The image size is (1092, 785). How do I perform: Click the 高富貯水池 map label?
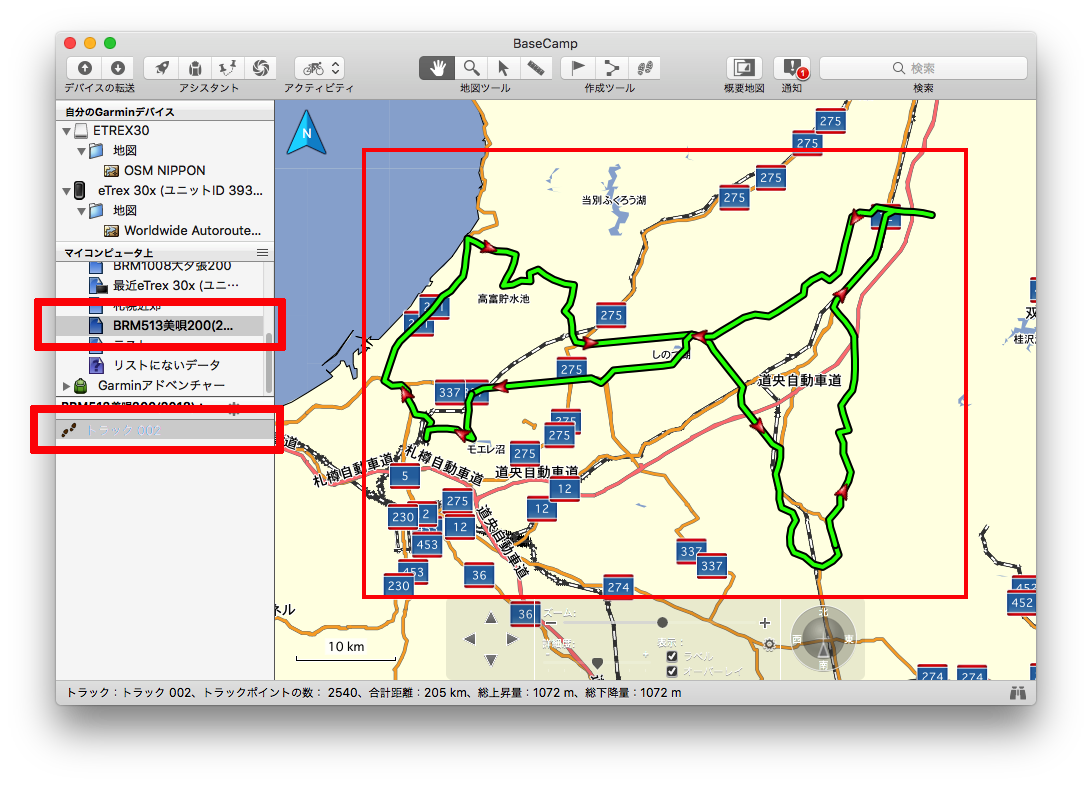coord(504,298)
